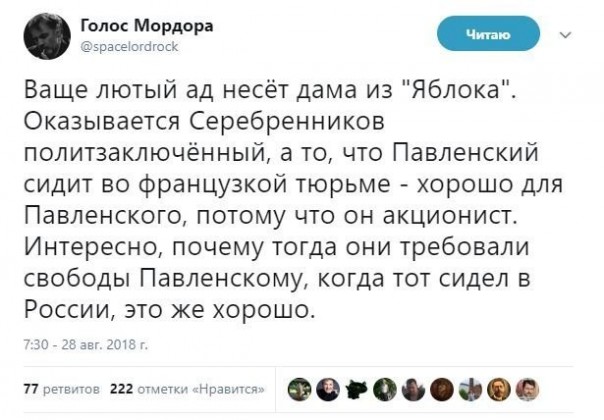The height and width of the screenshot is (420, 604).
Task: Open the fifth liker avatar in the row
Action: (x=412, y=390)
